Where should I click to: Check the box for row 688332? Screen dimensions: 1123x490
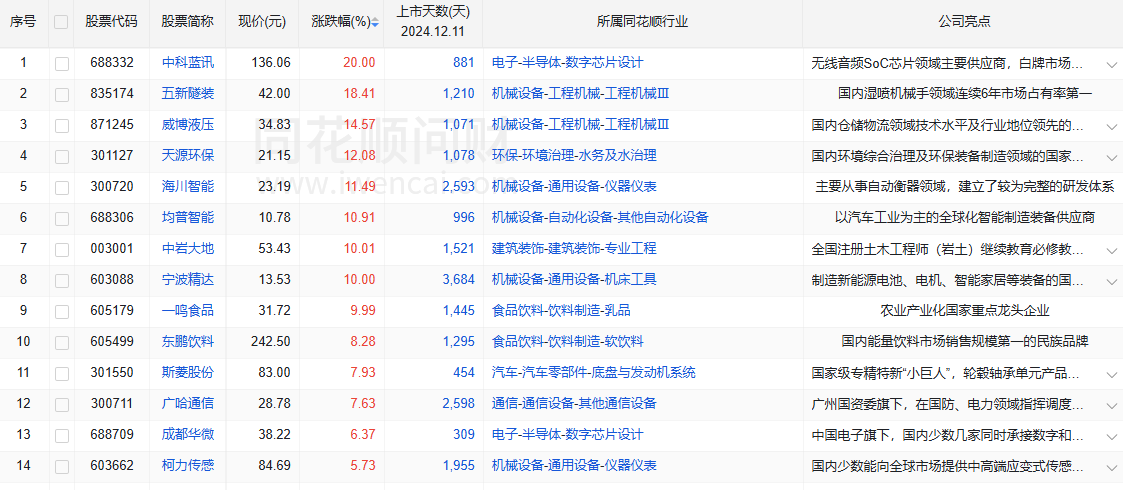point(62,63)
